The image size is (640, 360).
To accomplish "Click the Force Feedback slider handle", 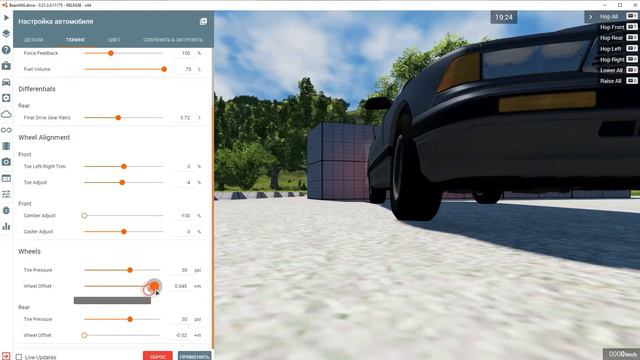I will [x=111, y=53].
